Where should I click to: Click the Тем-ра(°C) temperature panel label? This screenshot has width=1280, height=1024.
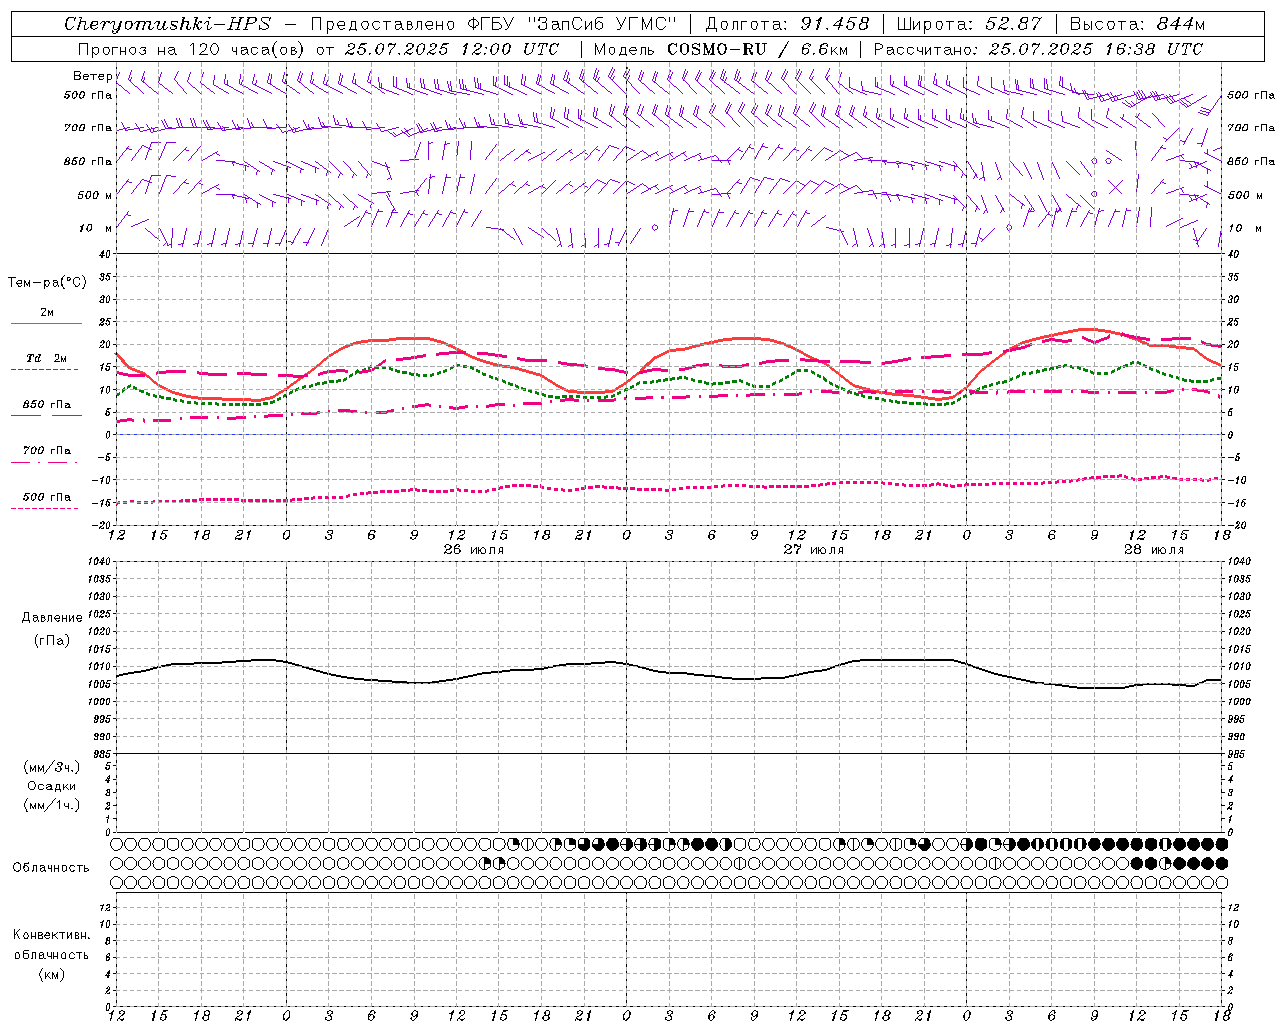point(47,282)
